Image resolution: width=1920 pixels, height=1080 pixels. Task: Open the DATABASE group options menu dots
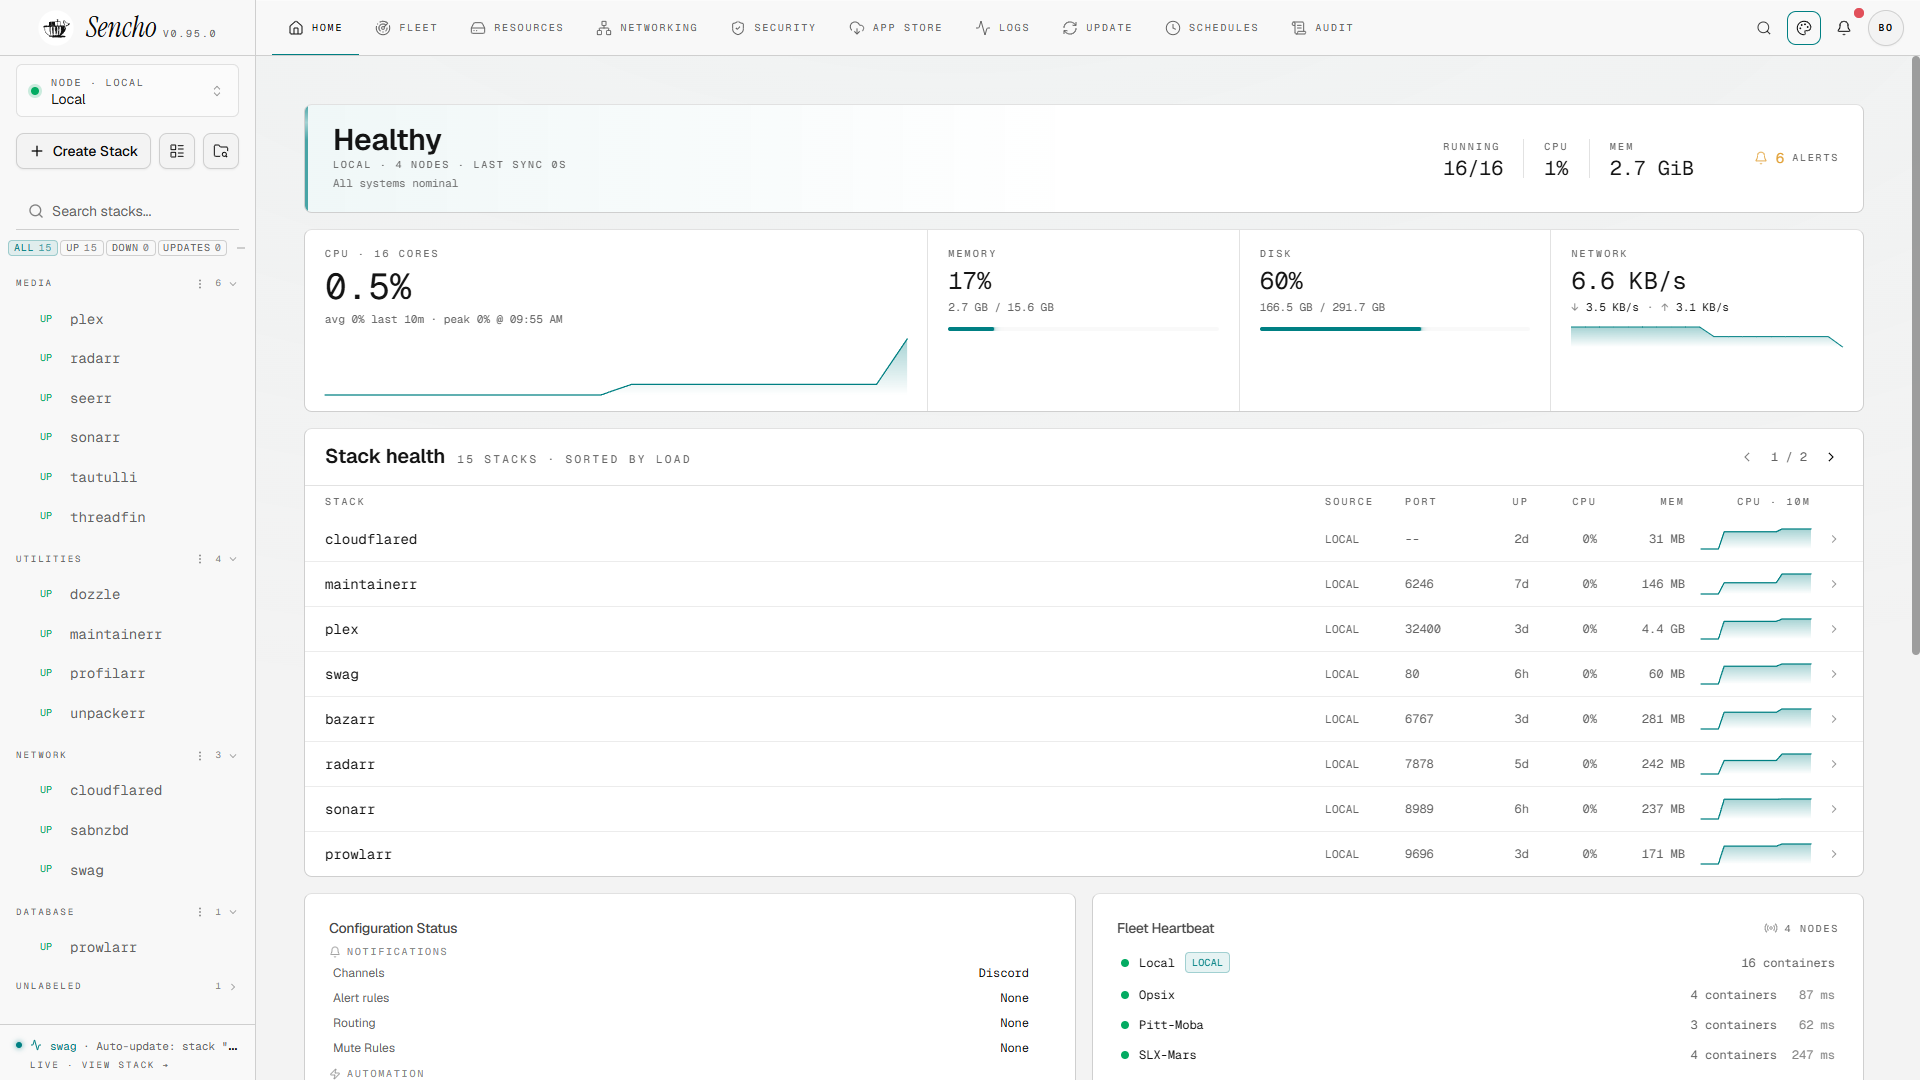pos(200,912)
